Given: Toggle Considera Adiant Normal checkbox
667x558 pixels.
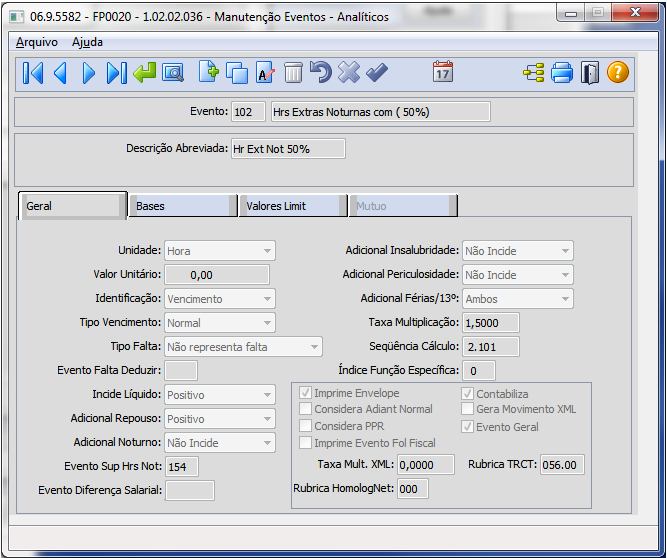Looking at the screenshot, I should coord(305,409).
